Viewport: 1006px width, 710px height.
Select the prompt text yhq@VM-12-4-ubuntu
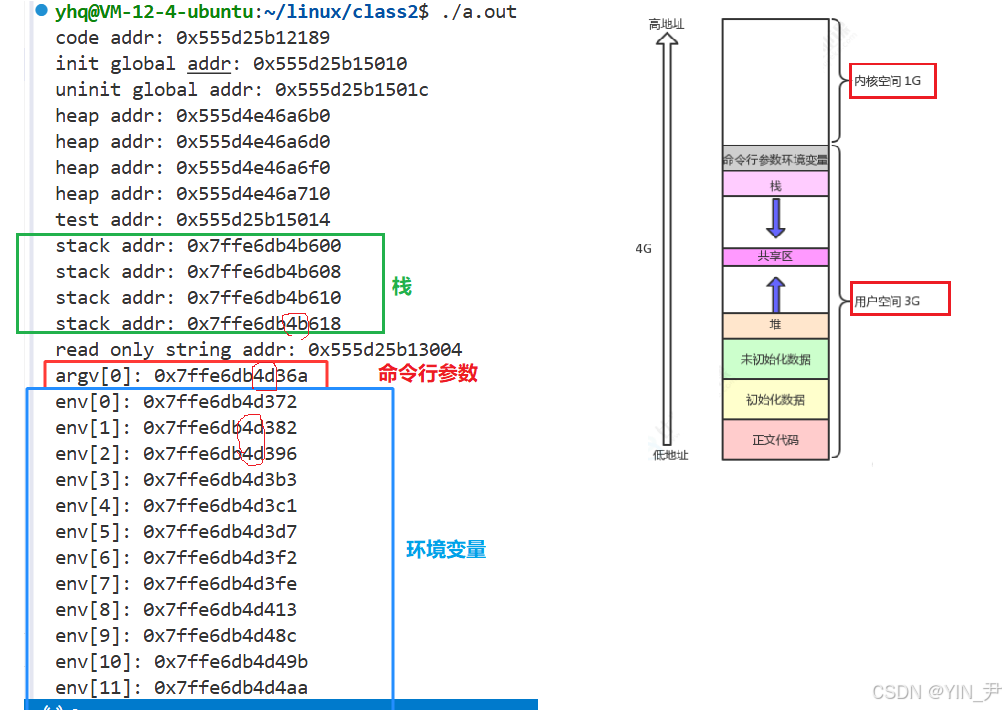155,12
